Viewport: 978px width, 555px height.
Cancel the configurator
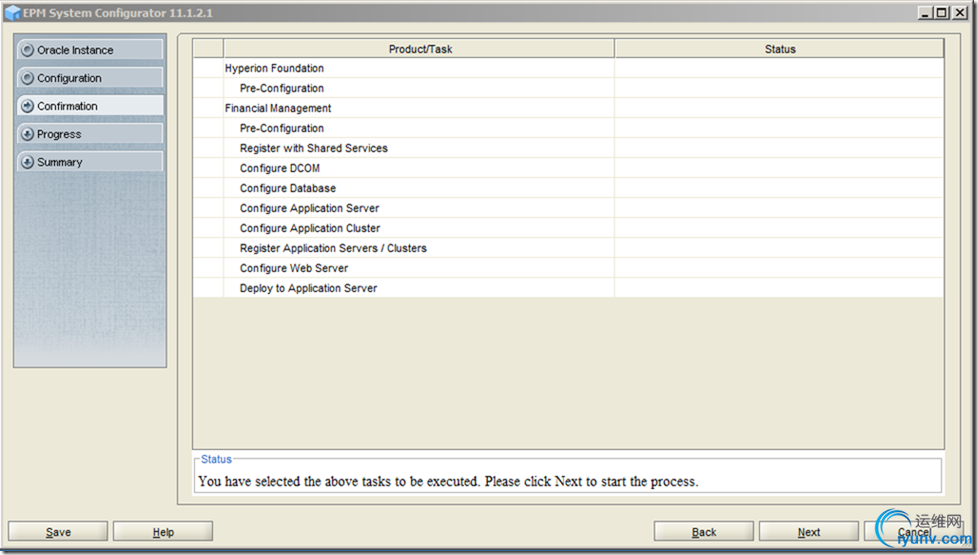(914, 532)
